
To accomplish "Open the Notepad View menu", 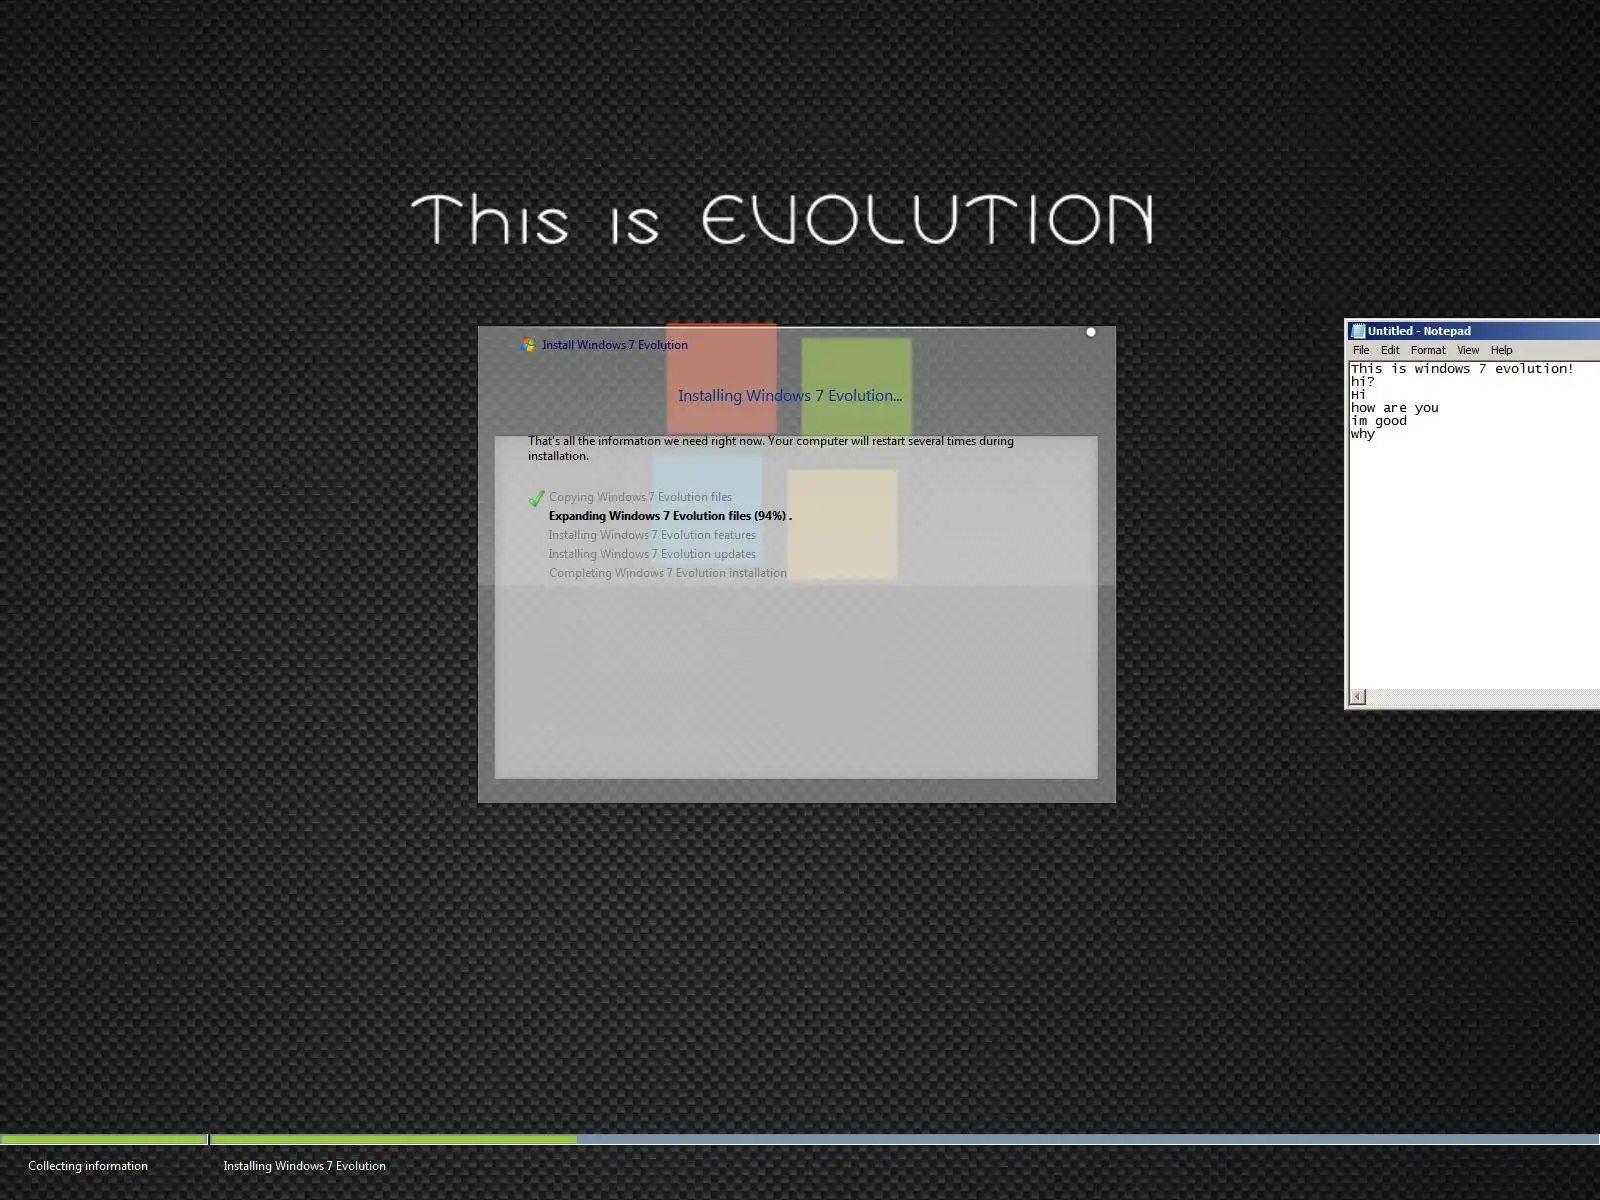I will (x=1468, y=350).
